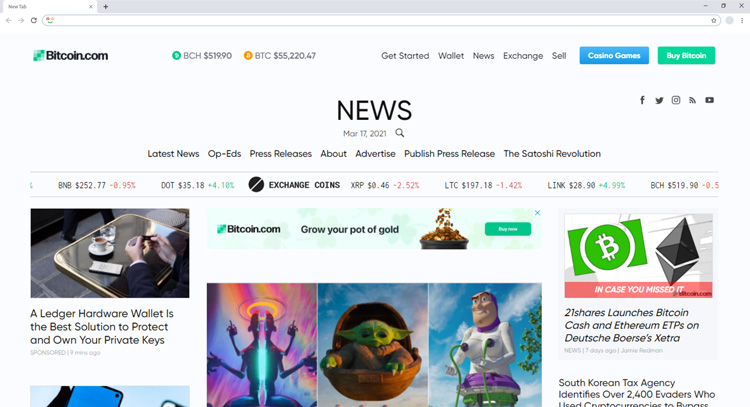
Task: Click Buy now in the ad banner
Action: click(508, 229)
